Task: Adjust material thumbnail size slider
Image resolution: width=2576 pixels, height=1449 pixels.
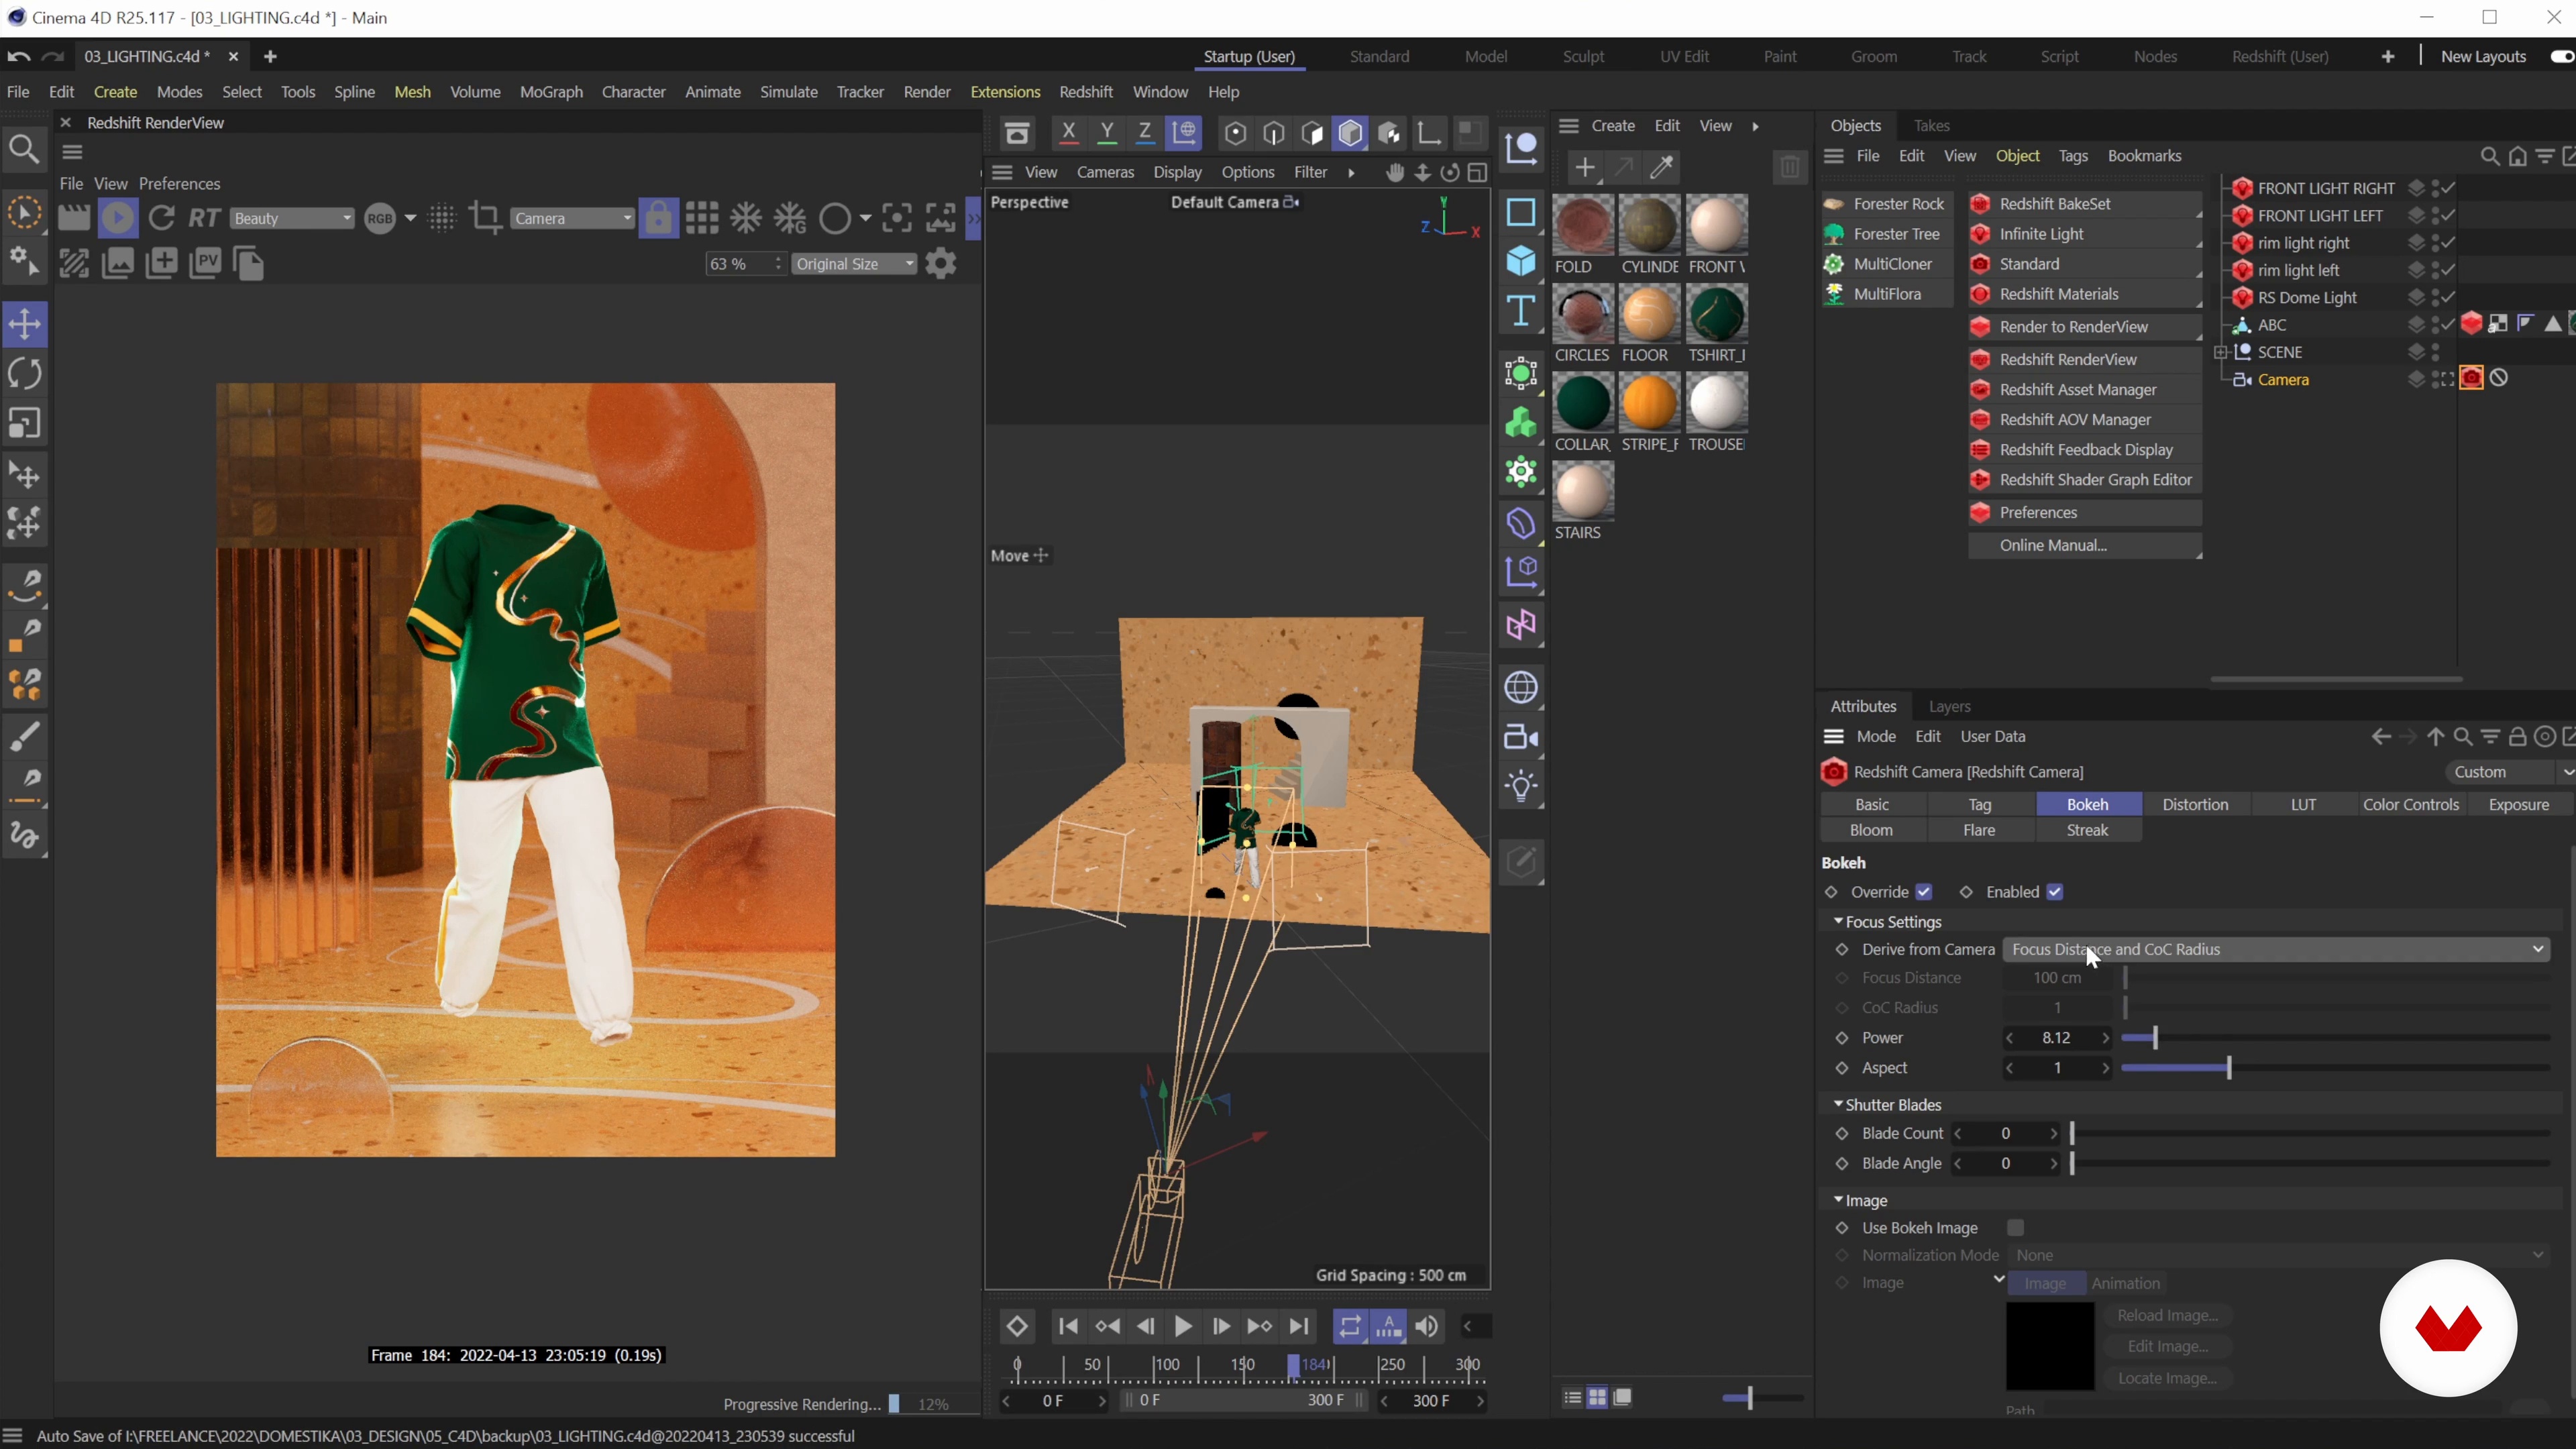Action: coord(1762,1397)
